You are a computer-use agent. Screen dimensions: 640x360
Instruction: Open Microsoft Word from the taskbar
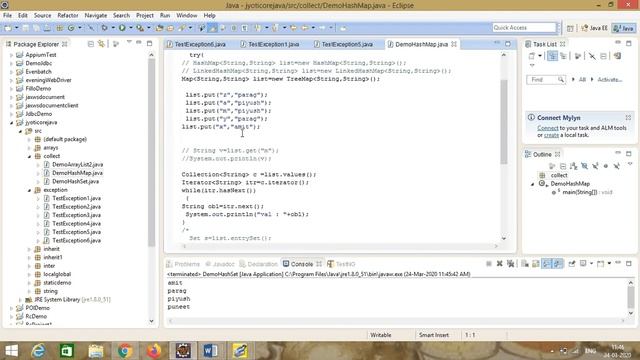pos(211,351)
